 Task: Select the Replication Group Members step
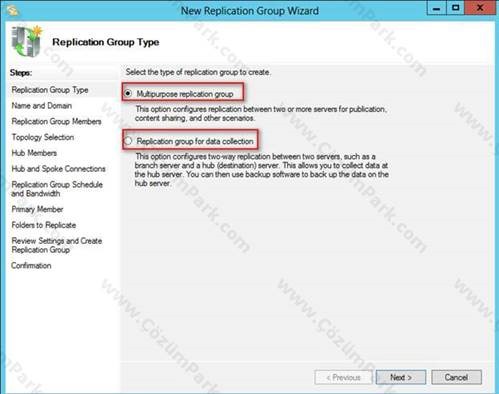[x=56, y=121]
